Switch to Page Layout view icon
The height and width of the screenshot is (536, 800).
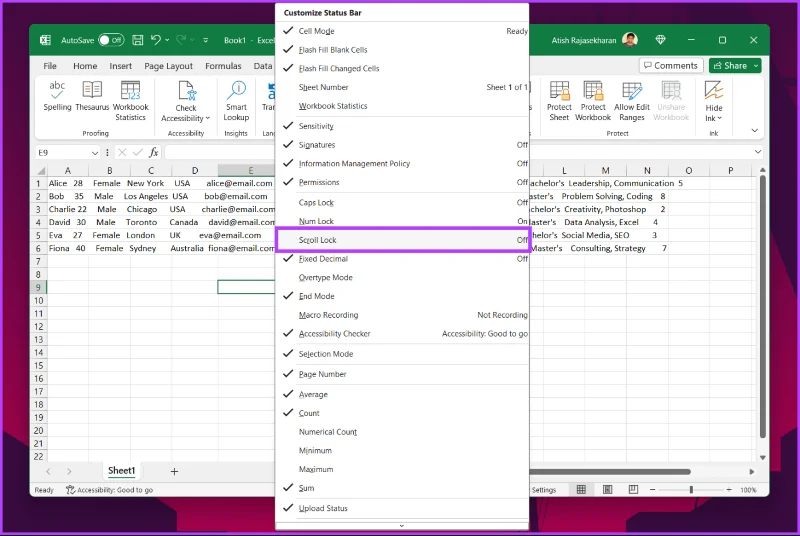tap(607, 490)
